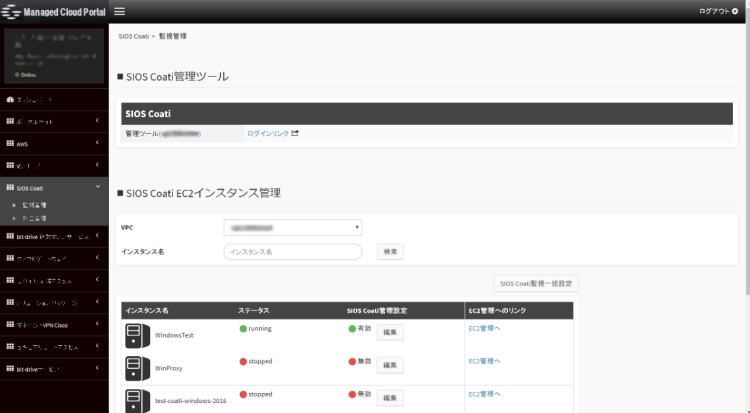Screen dimensions: 750x413
Task: Click the server icon for WindowsTest
Action: pyautogui.click(x=137, y=335)
